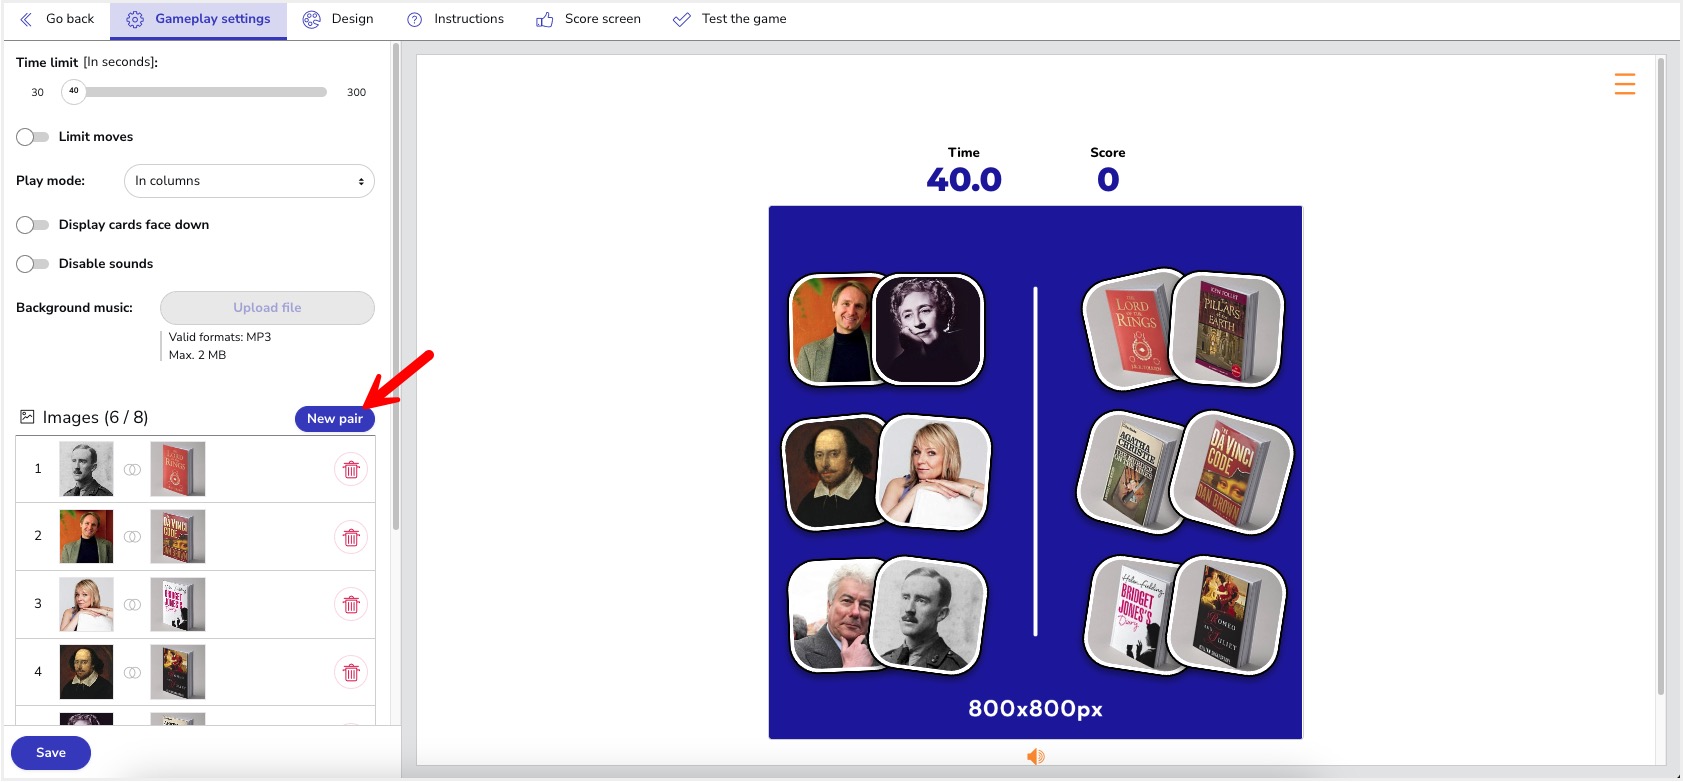The width and height of the screenshot is (1683, 782).
Task: Open the Play mode dropdown
Action: 249,181
